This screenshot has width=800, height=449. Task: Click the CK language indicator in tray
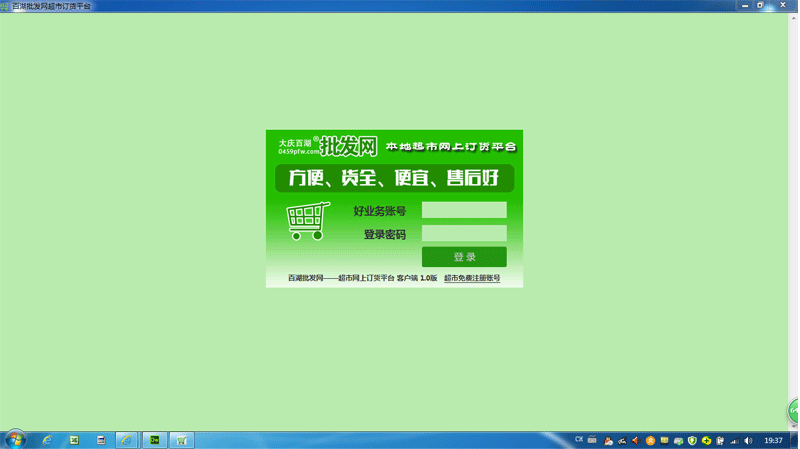[x=579, y=439]
